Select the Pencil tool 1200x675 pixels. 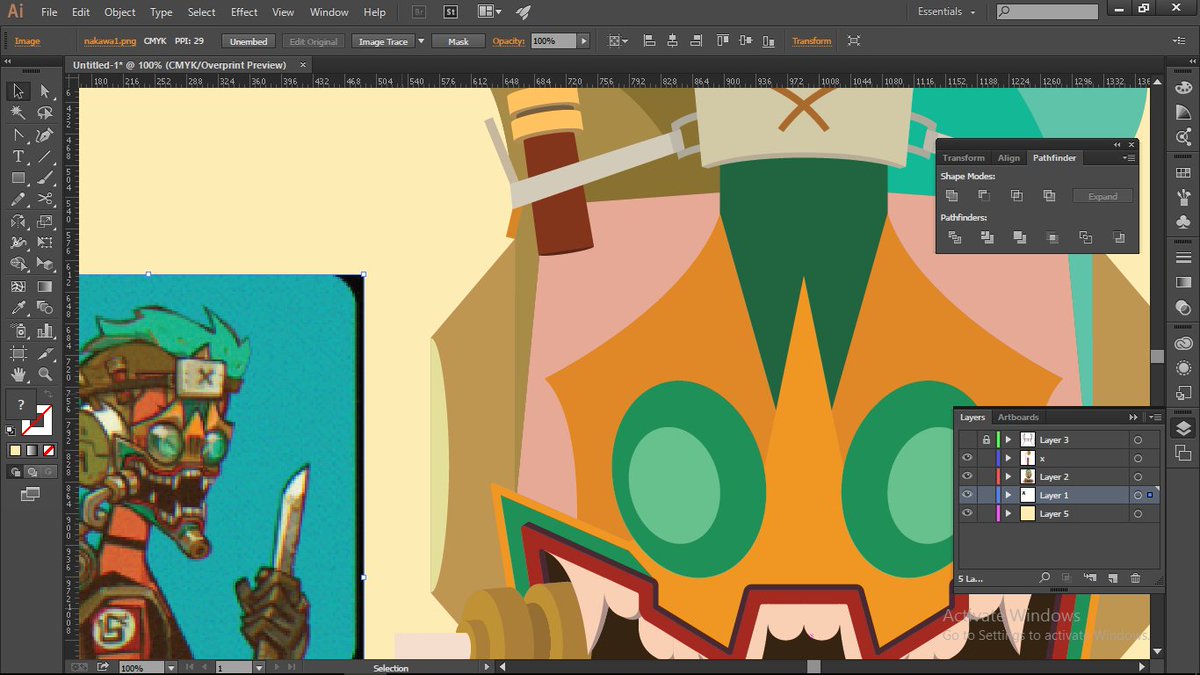tap(18, 200)
